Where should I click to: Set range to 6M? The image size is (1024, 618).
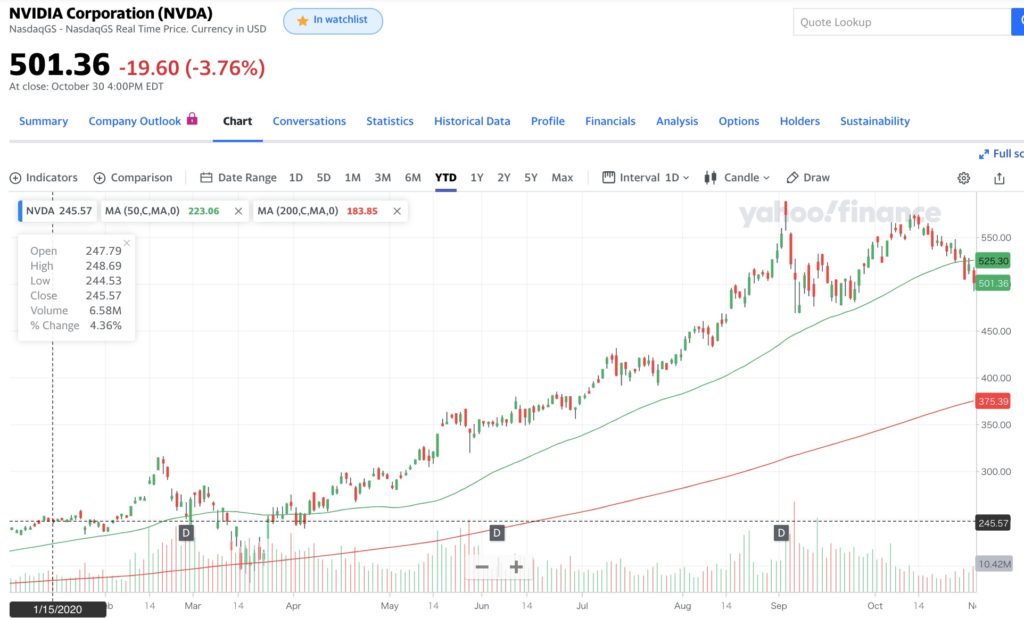click(x=413, y=177)
